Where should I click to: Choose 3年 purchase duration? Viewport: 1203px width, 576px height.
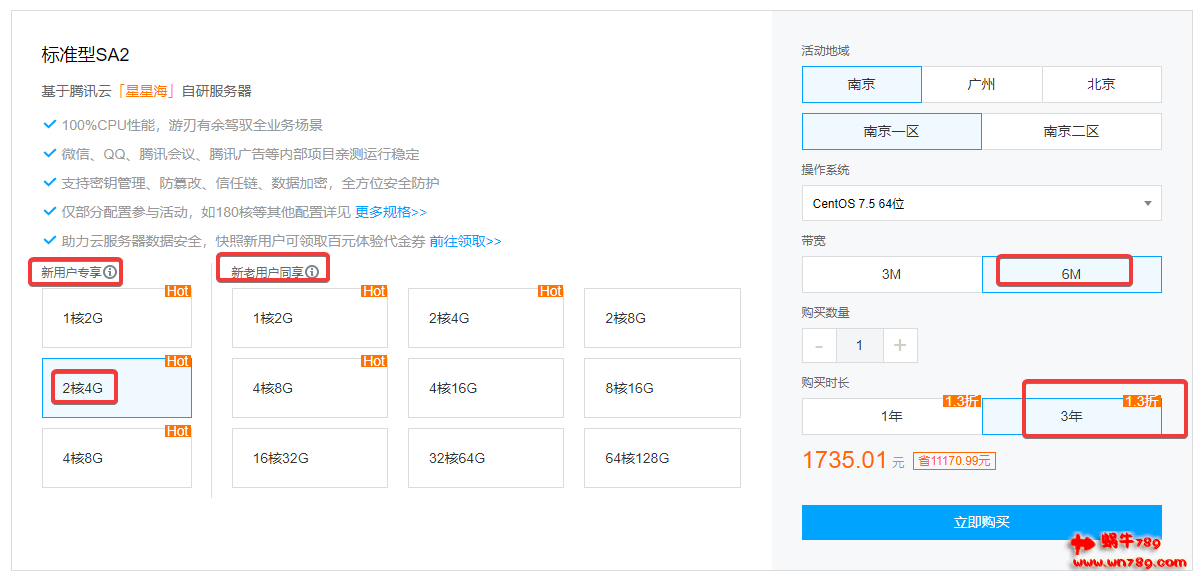point(1071,416)
